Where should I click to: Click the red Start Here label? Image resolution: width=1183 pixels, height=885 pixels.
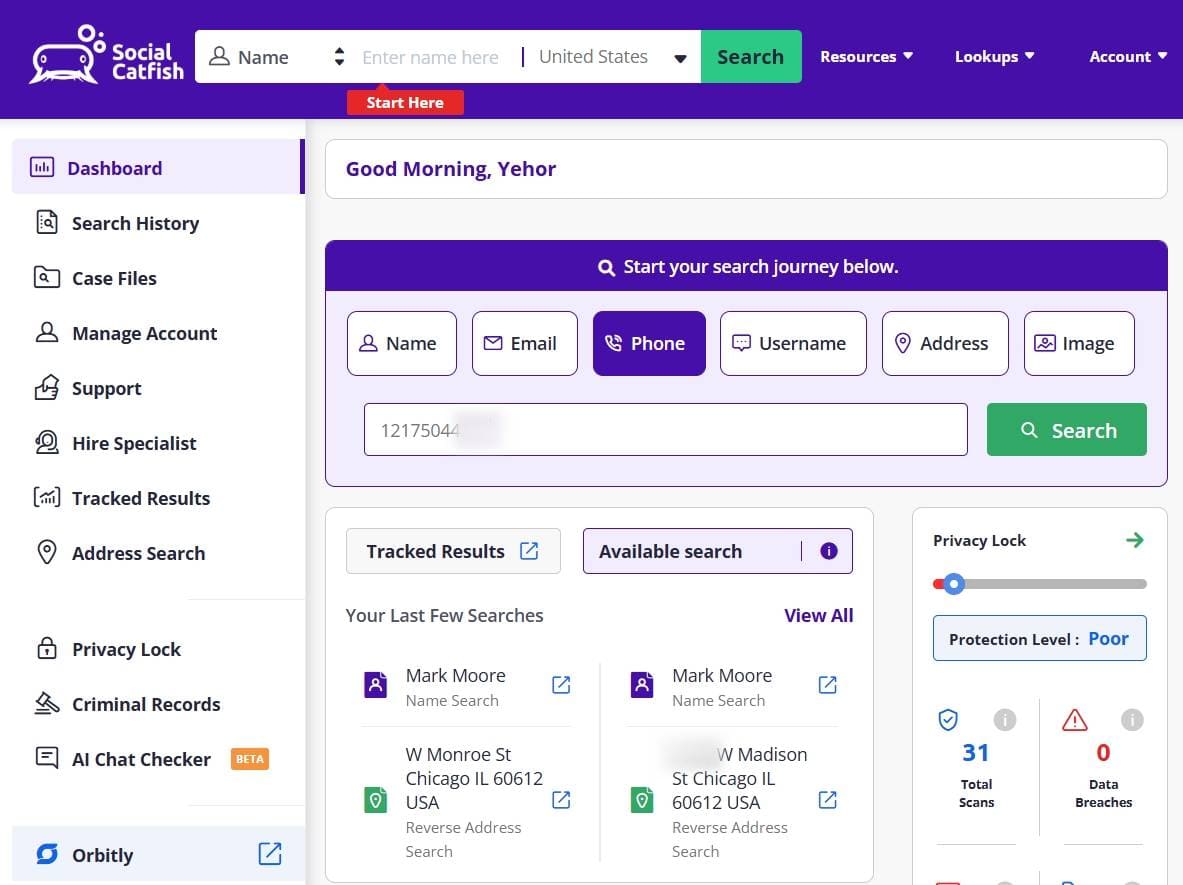[405, 103]
